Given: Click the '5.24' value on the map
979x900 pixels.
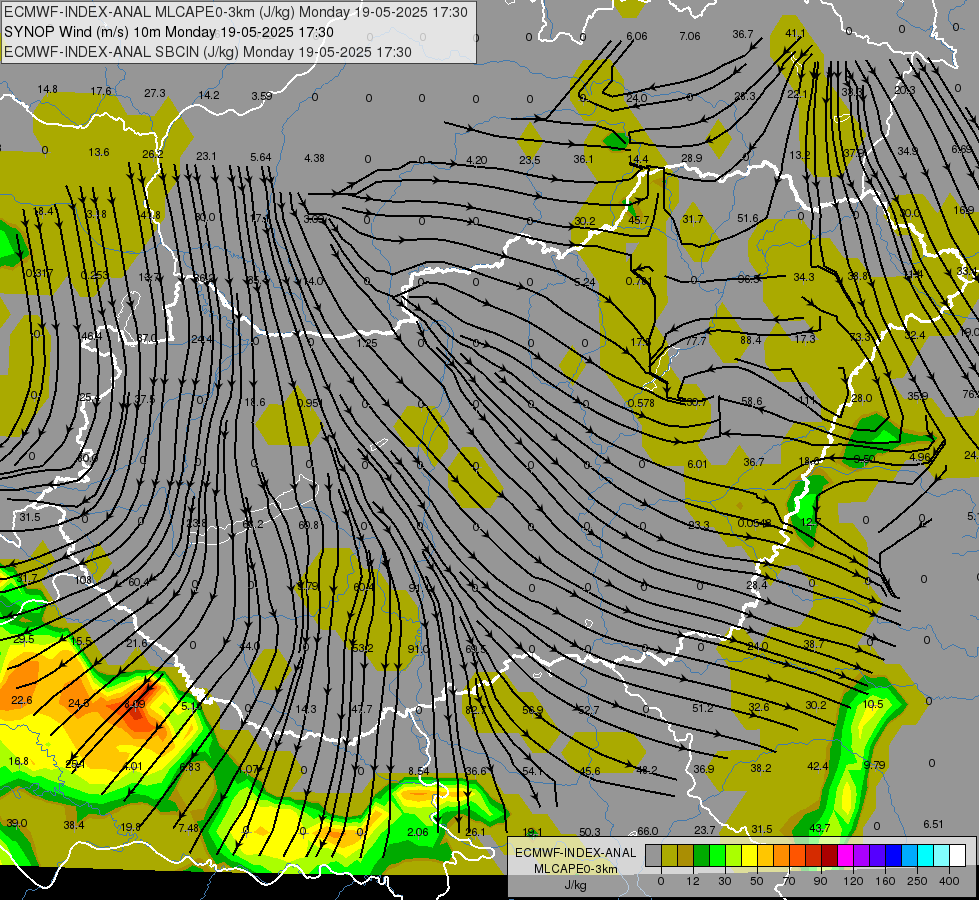Looking at the screenshot, I should coord(584,282).
